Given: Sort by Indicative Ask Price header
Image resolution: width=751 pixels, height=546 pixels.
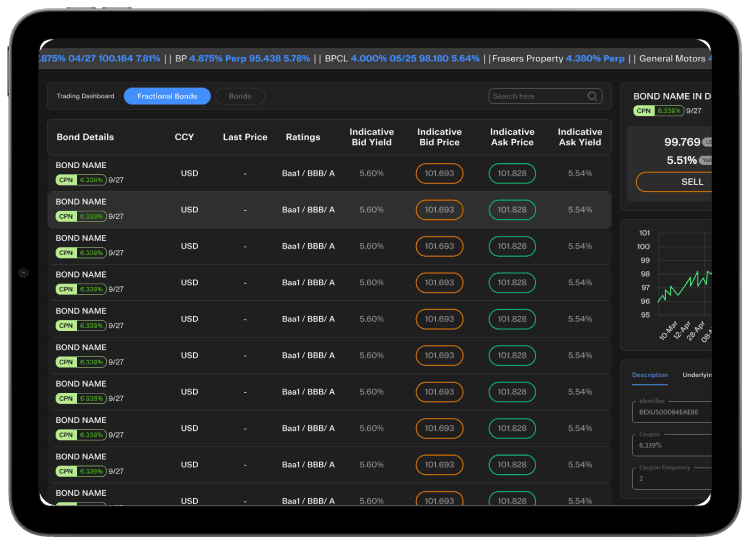Looking at the screenshot, I should [512, 137].
